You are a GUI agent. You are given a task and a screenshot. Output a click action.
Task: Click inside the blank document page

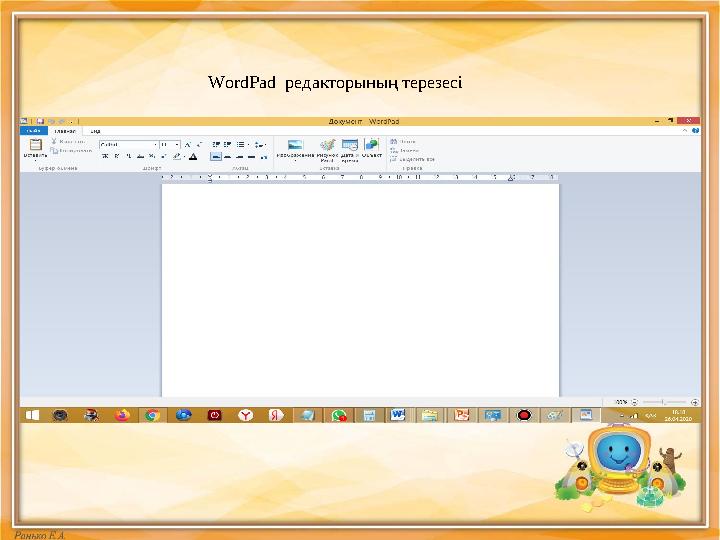tap(360, 290)
